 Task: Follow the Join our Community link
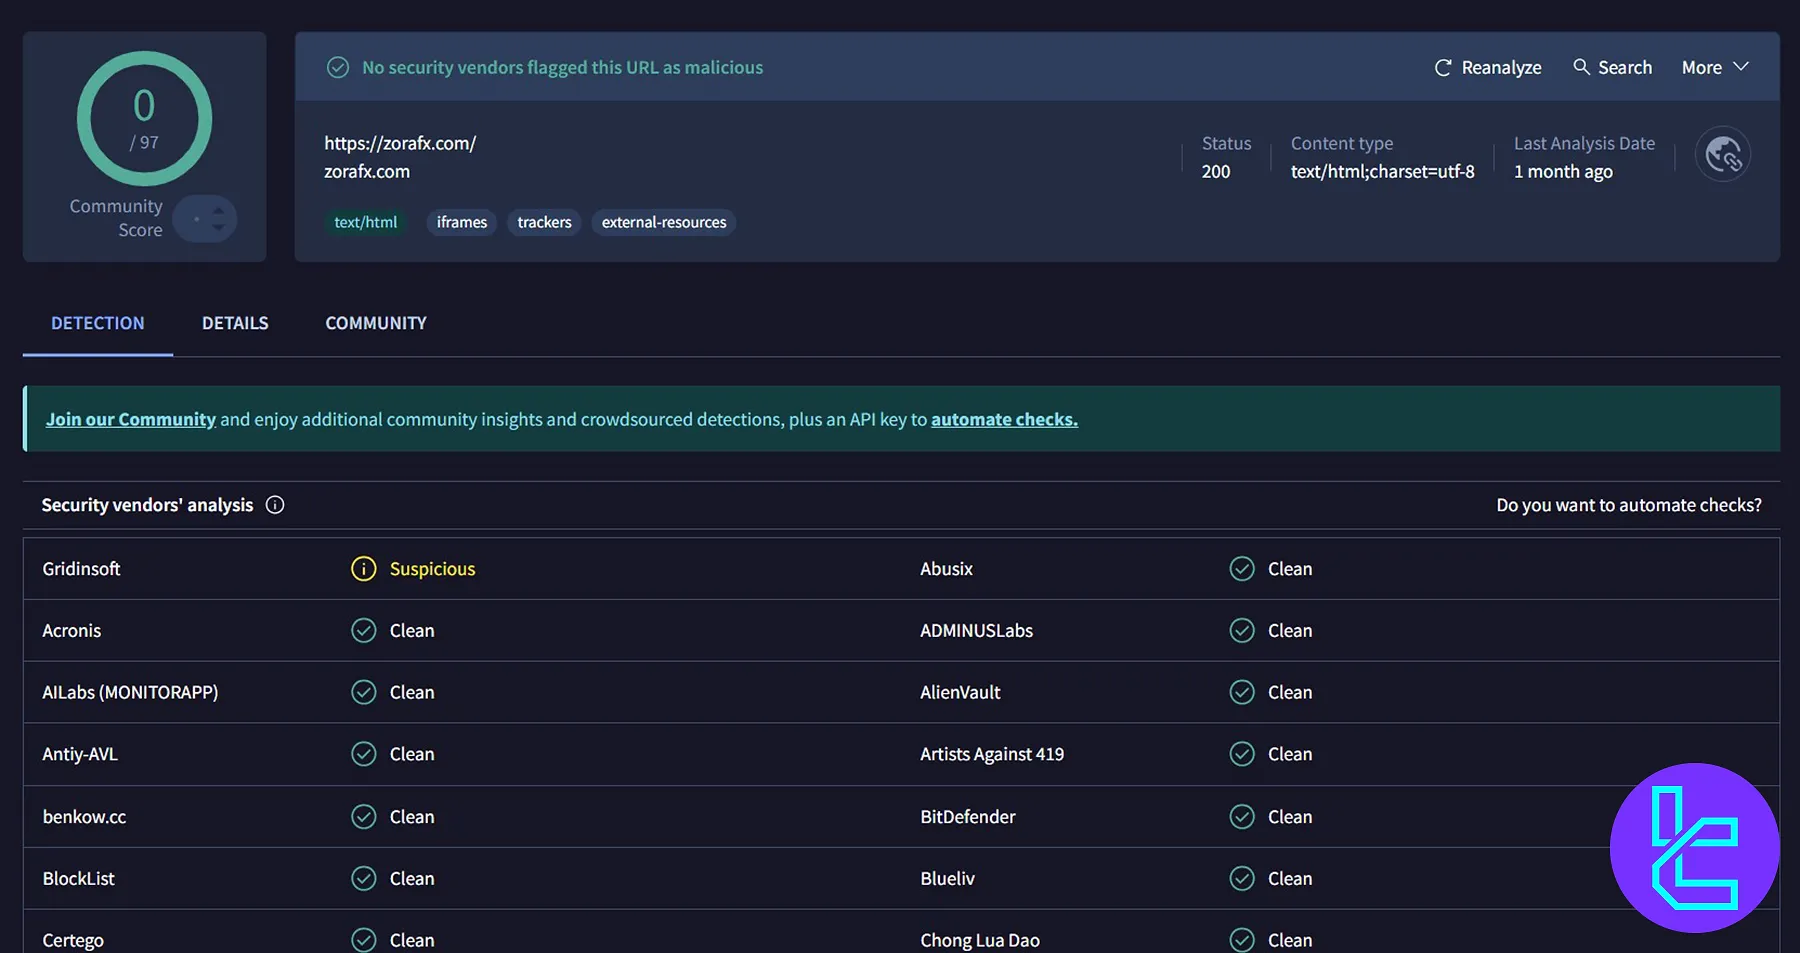pyautogui.click(x=131, y=419)
